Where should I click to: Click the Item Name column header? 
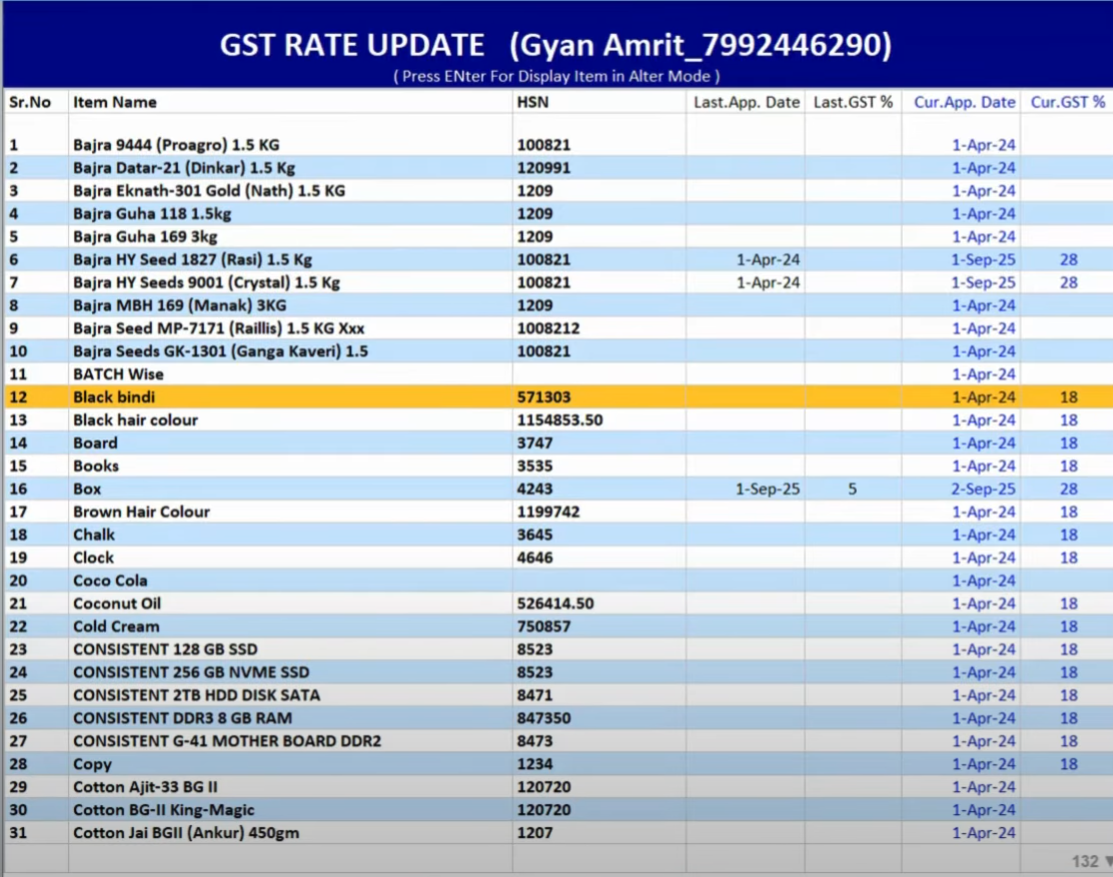(115, 102)
